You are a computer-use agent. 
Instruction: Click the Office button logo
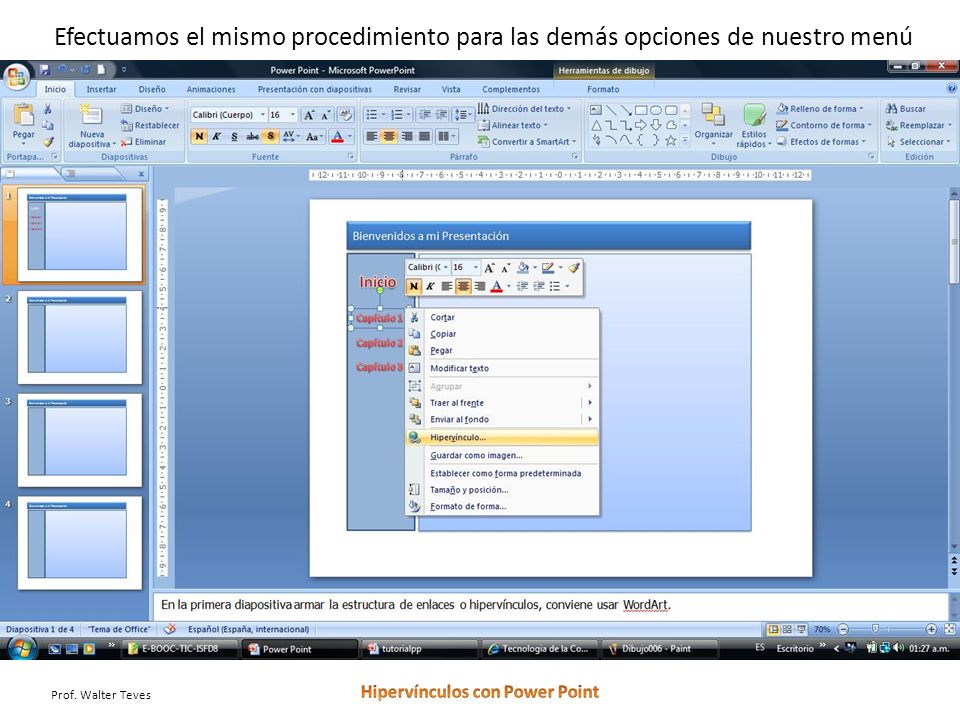point(17,77)
